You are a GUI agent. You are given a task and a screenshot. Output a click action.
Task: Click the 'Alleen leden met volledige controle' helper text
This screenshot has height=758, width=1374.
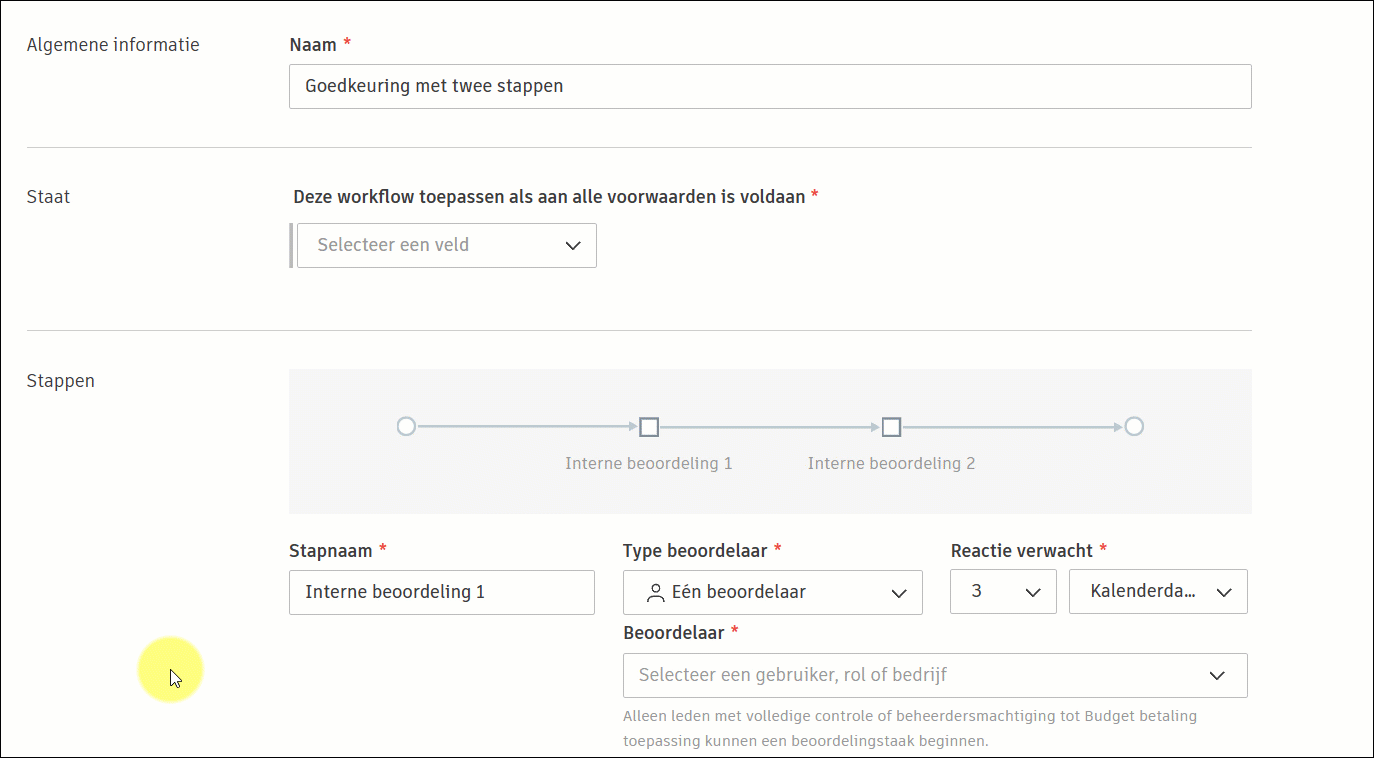click(909, 716)
